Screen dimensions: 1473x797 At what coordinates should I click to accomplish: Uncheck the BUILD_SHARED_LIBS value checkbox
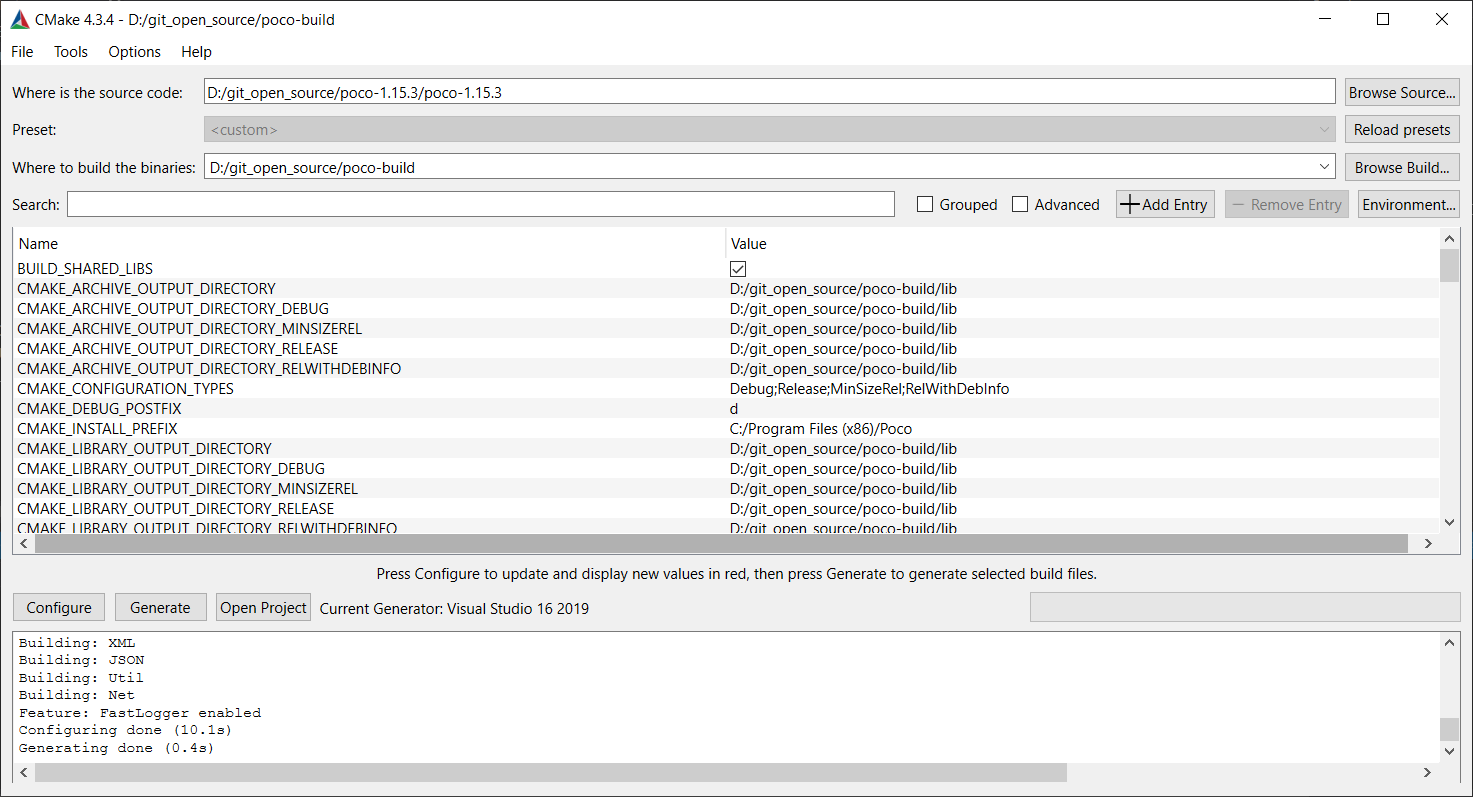pyautogui.click(x=738, y=269)
